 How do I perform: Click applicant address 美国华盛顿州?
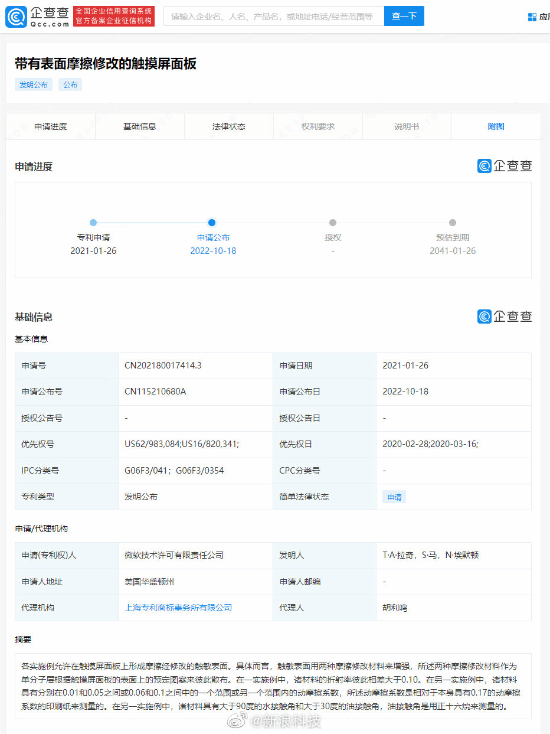click(149, 581)
